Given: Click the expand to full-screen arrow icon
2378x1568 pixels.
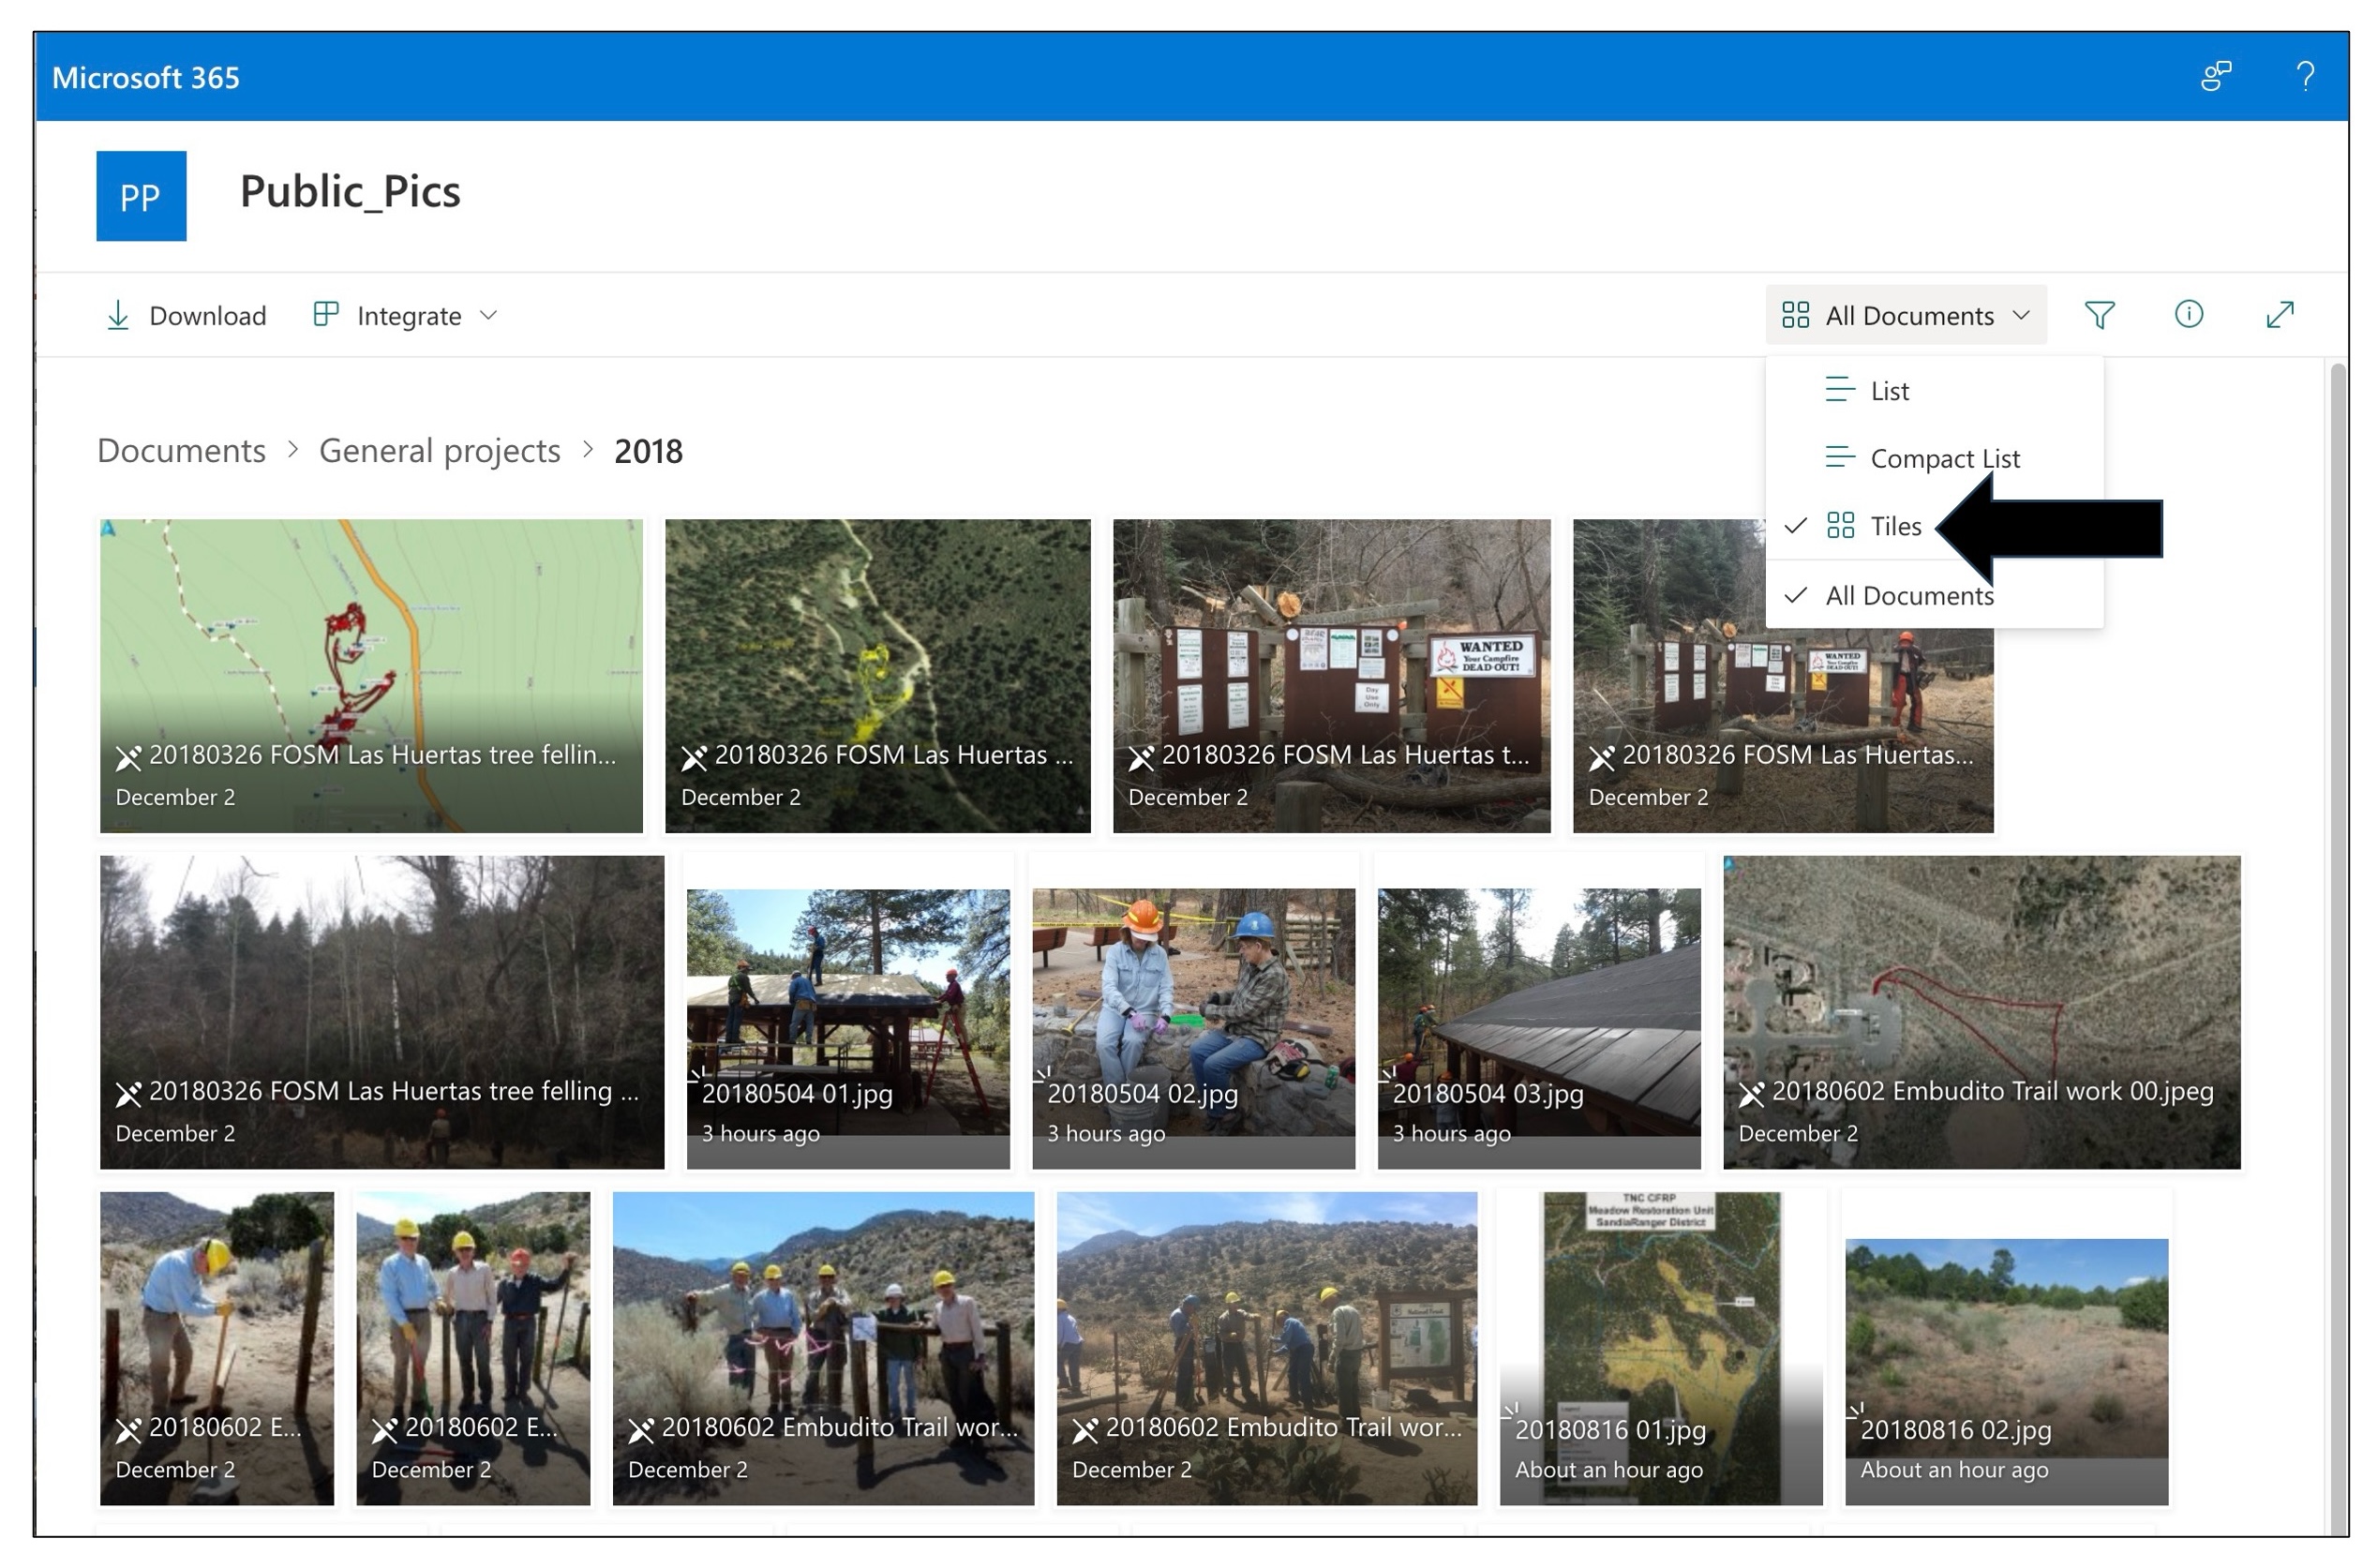Looking at the screenshot, I should click(x=2278, y=315).
